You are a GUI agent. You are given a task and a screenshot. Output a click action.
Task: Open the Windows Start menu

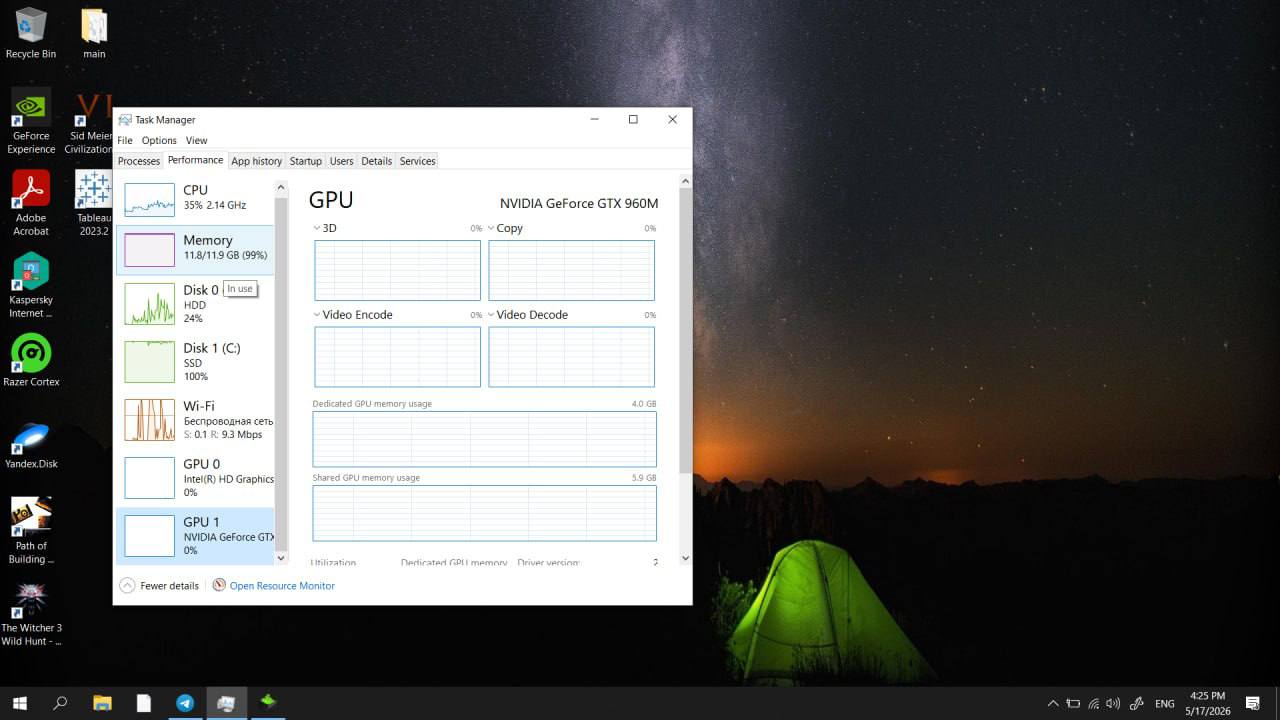(19, 703)
